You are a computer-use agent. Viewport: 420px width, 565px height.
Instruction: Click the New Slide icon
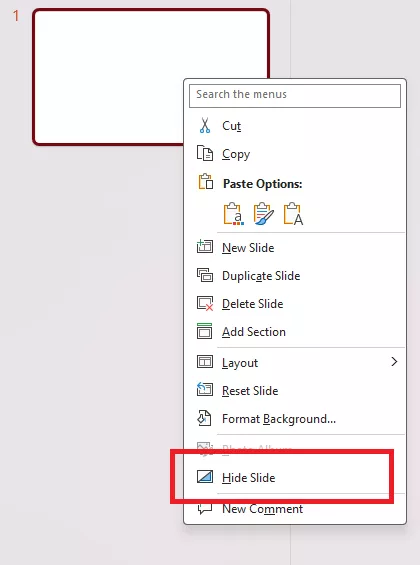205,247
